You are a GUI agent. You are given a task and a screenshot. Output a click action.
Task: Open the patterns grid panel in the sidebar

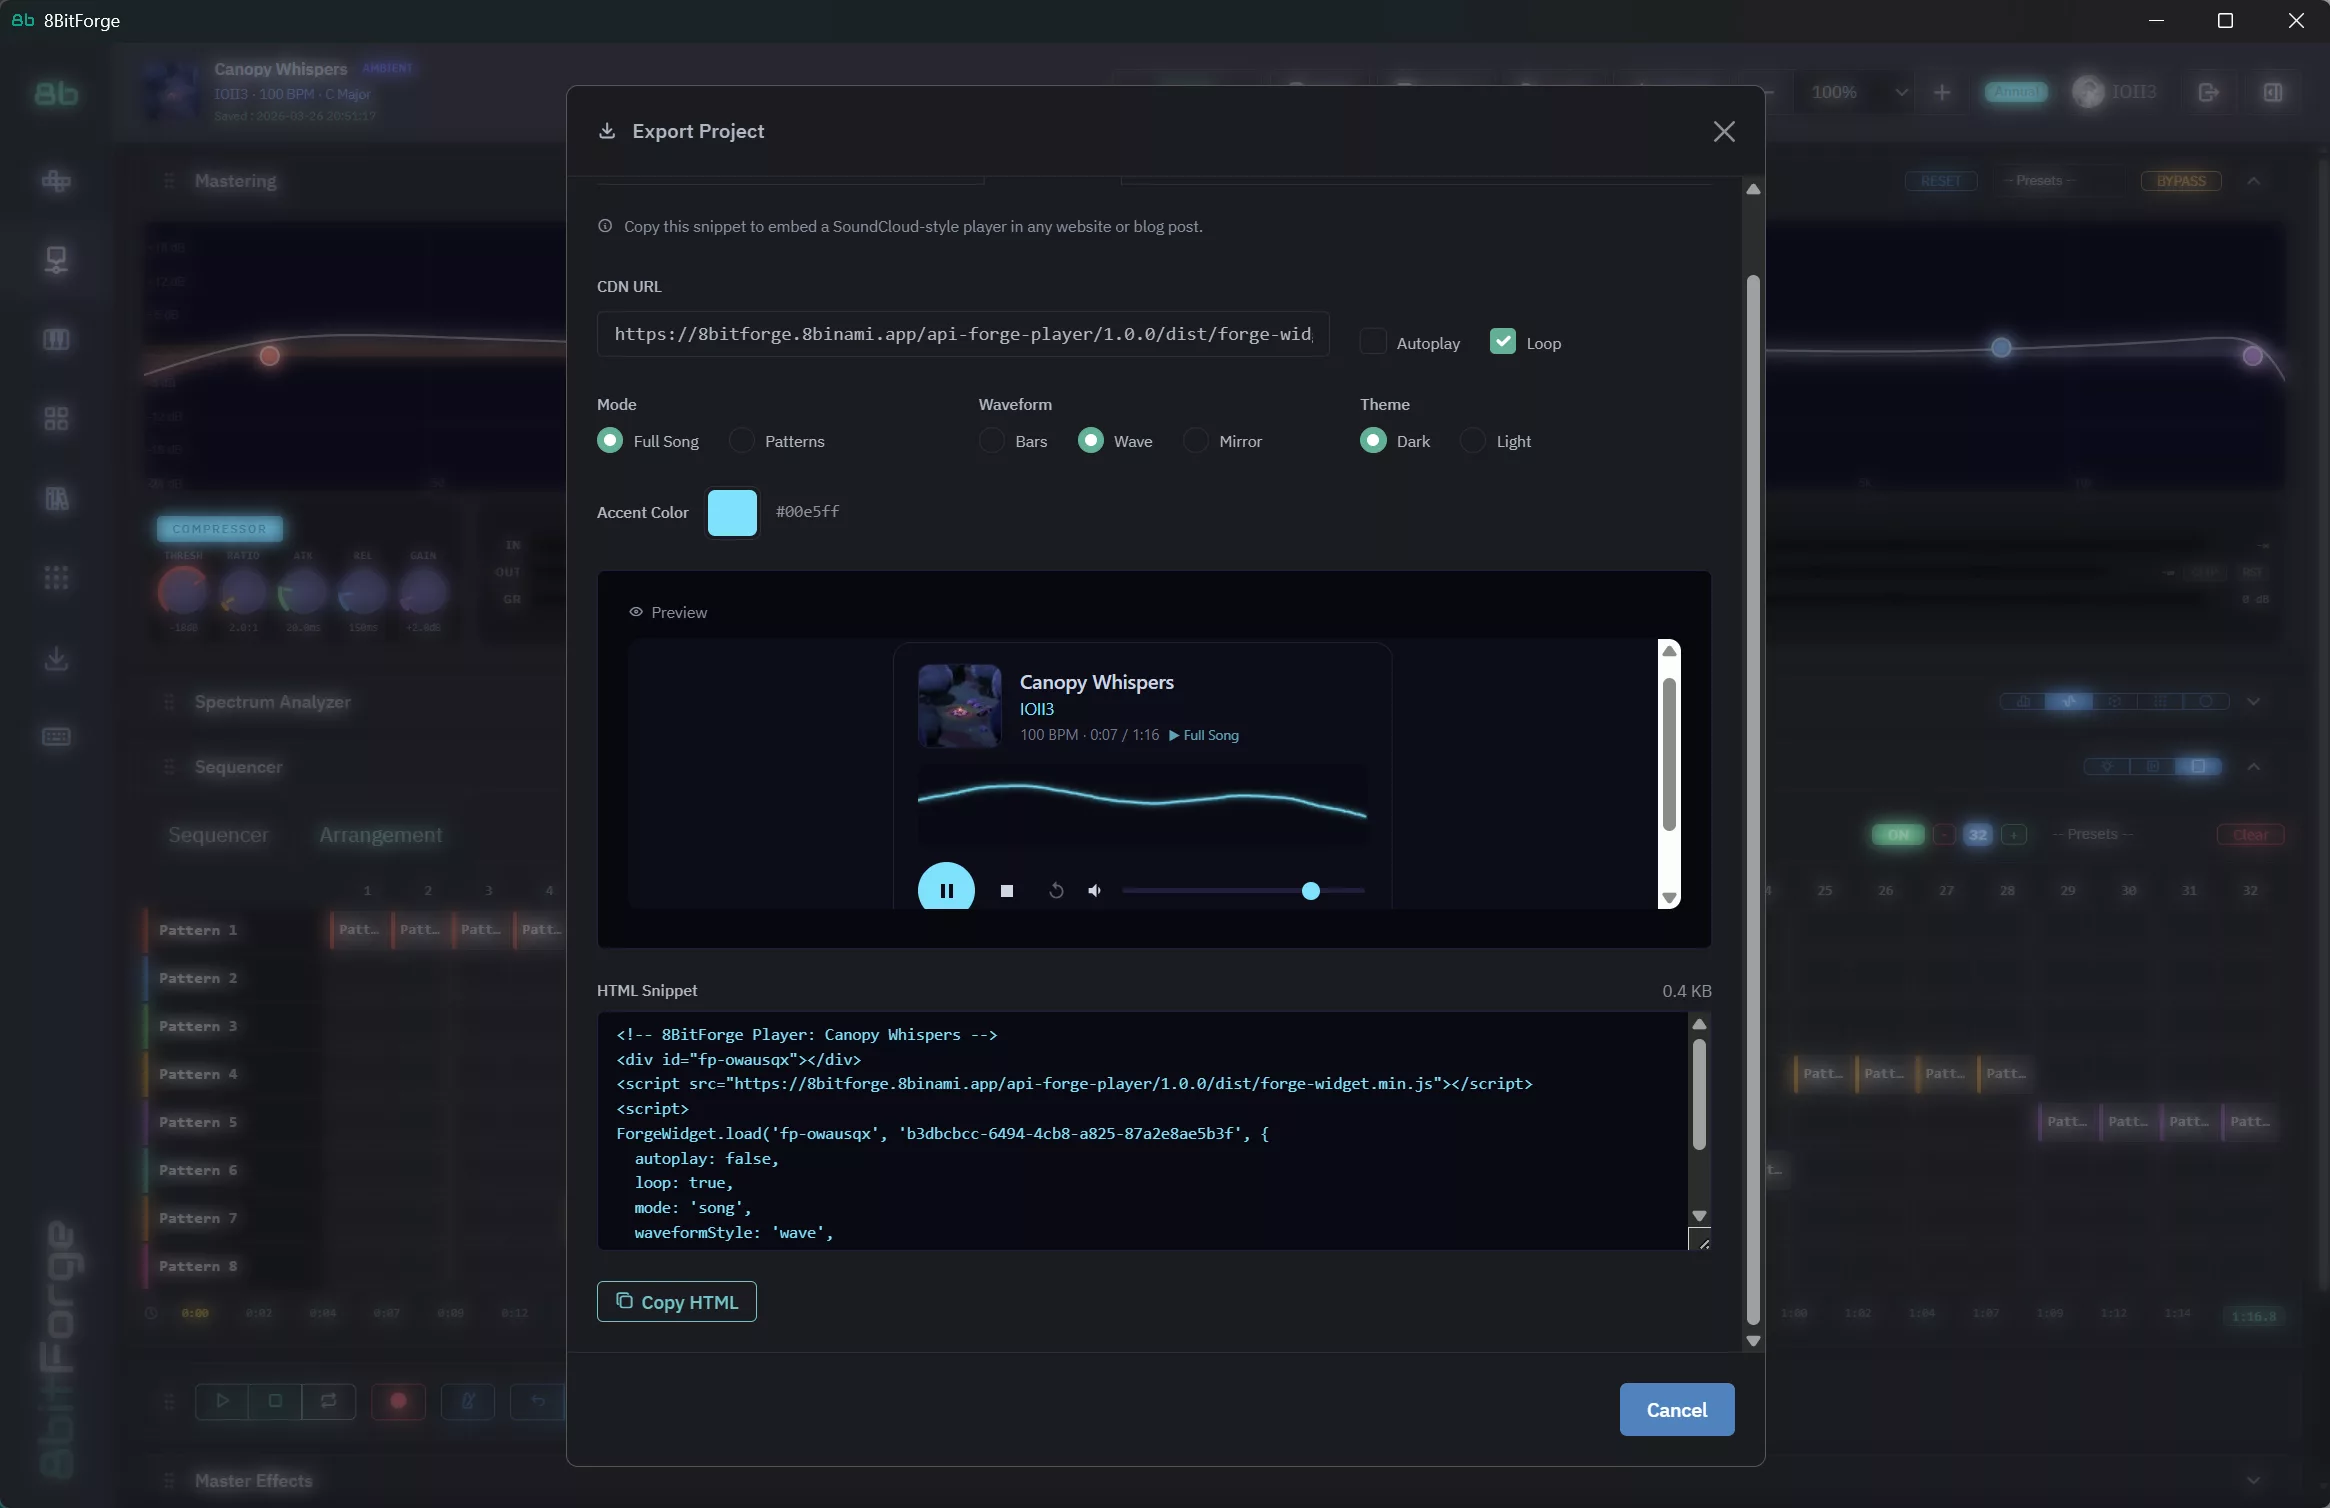[57, 418]
